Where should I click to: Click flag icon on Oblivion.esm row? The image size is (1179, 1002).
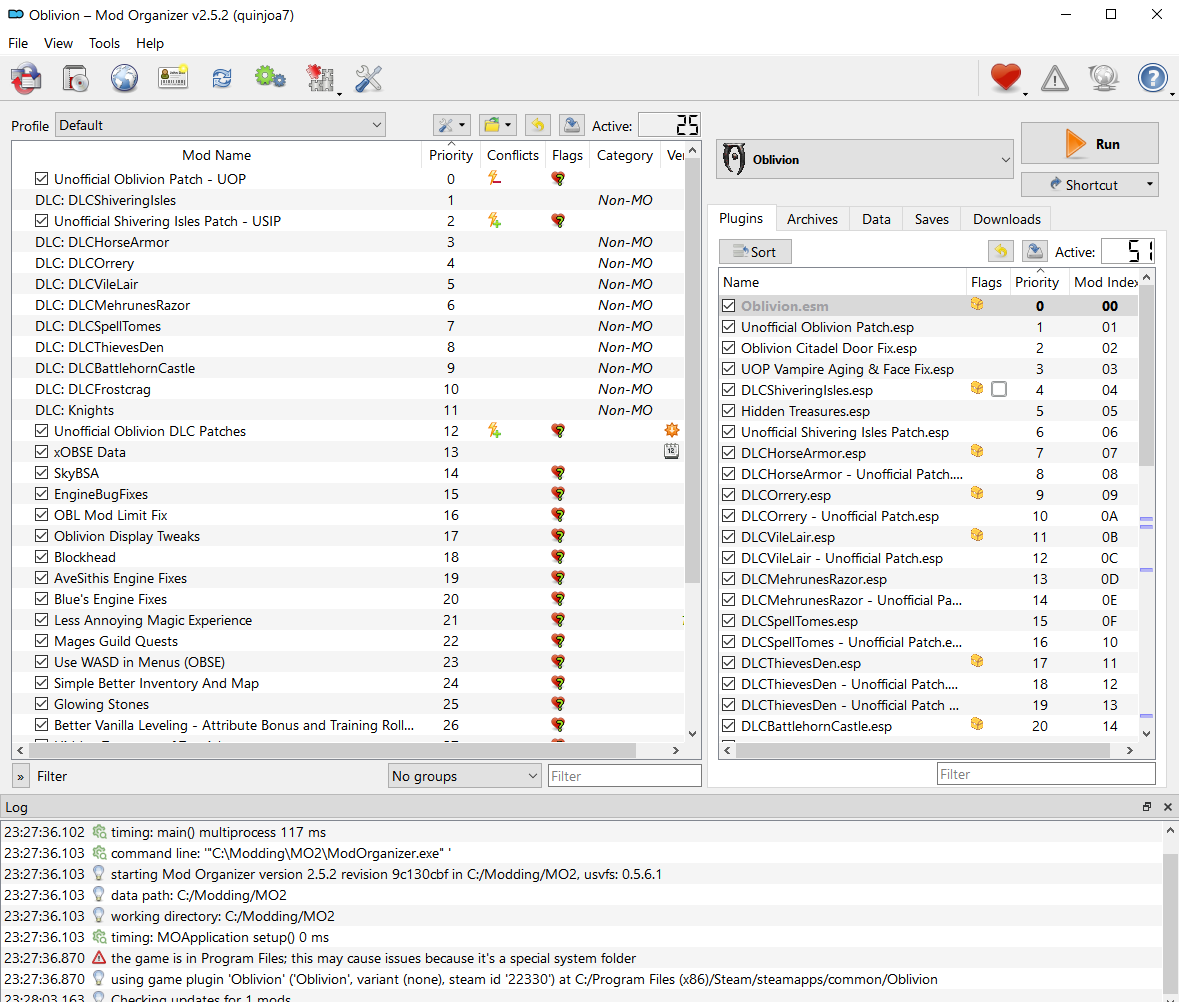[977, 304]
